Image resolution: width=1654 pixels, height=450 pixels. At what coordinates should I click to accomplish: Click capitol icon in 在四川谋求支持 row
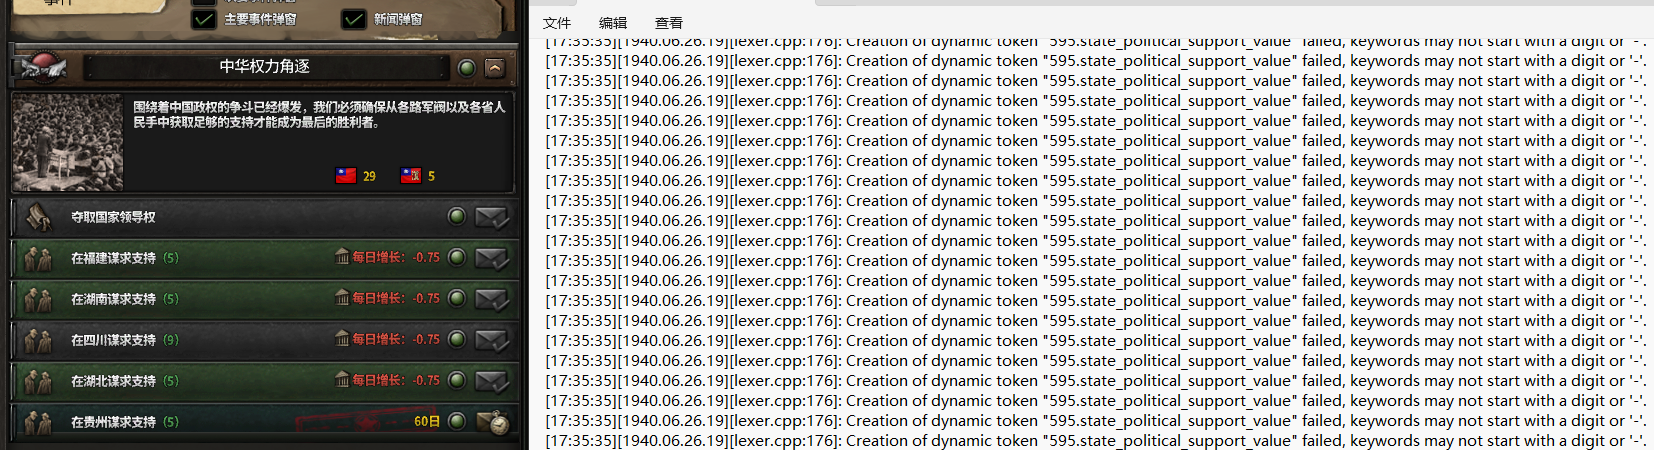[342, 338]
